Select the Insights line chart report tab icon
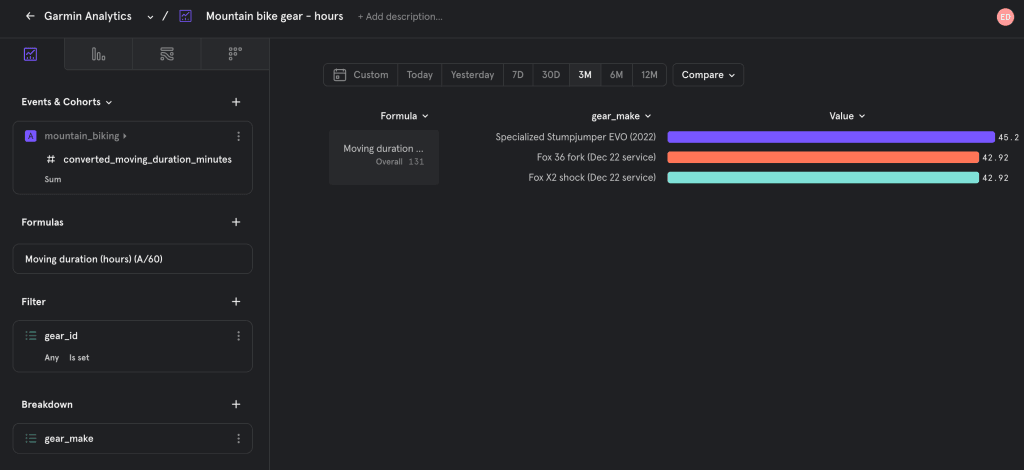Screen dimensions: 1024x470 tap(31, 54)
